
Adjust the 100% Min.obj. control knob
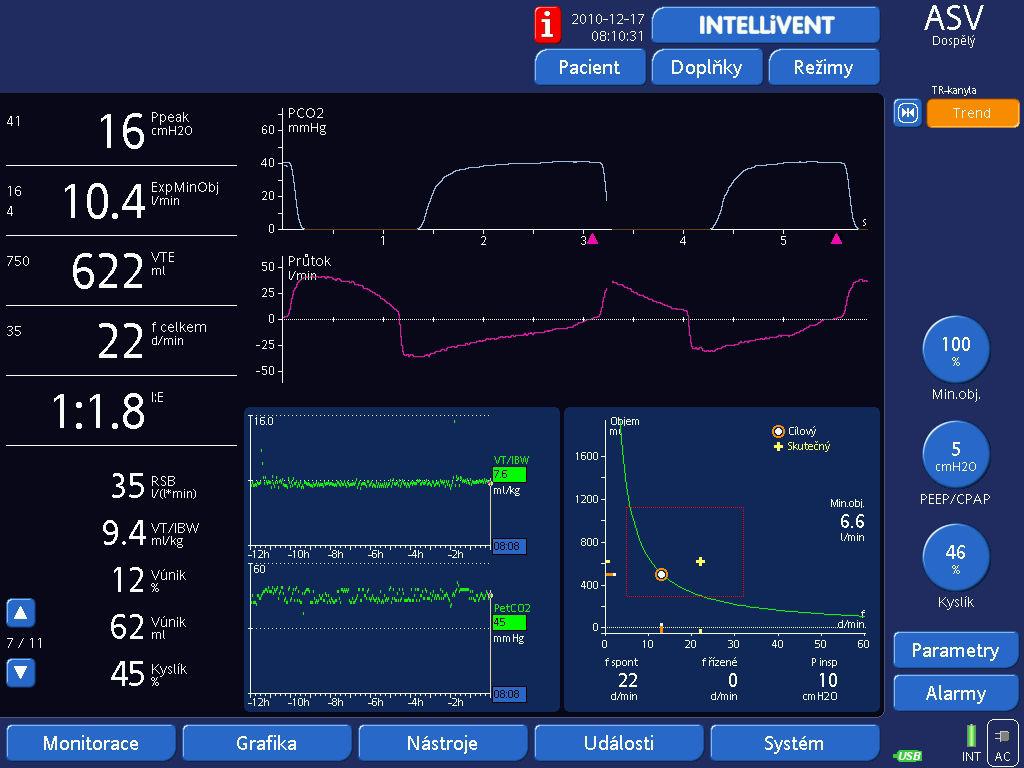click(955, 349)
